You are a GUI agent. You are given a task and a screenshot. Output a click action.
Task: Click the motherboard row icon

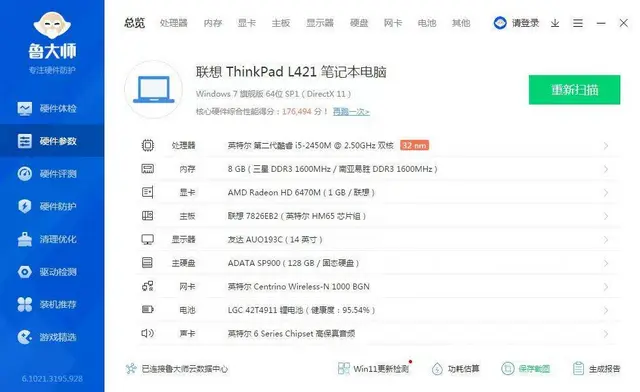(148, 216)
